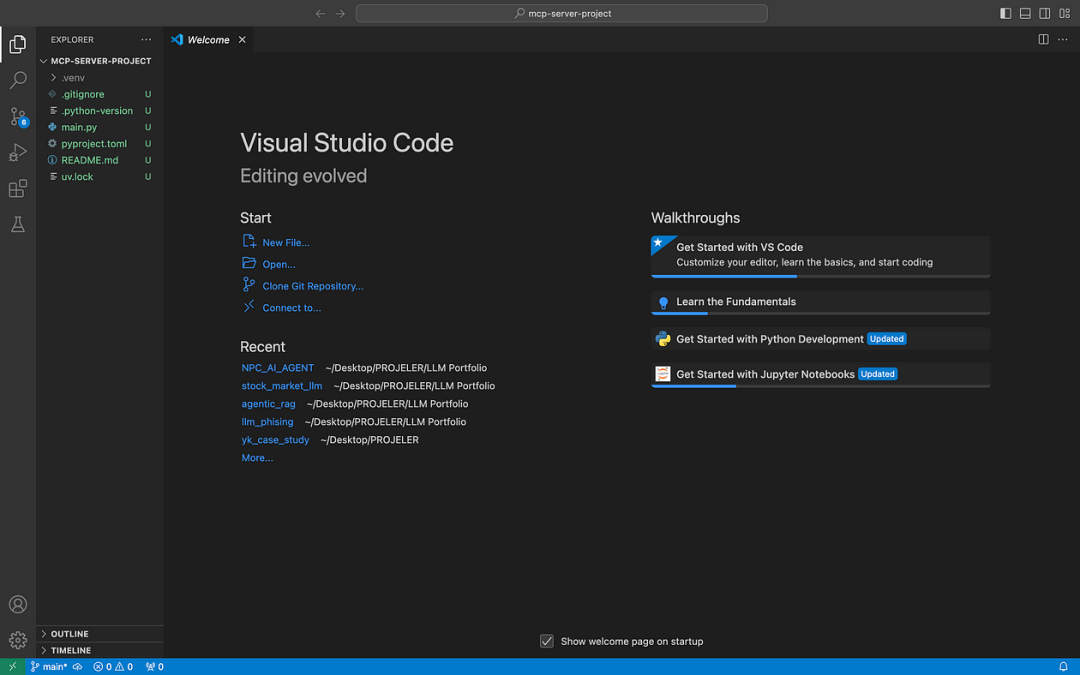Go forward with the right navigation arrow

click(340, 13)
